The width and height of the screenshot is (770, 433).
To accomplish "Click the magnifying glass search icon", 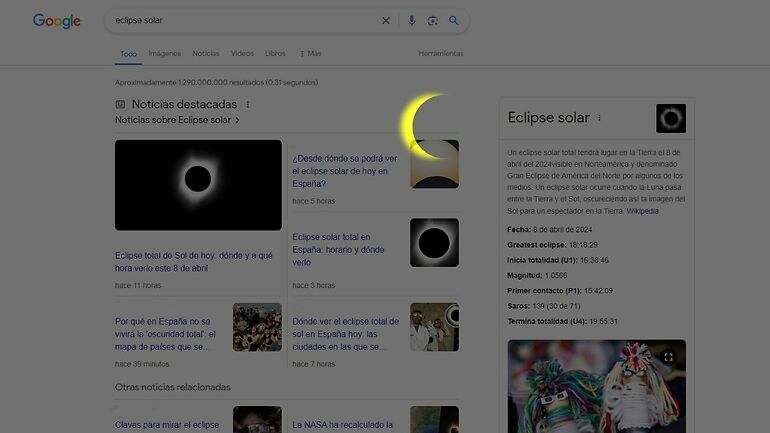I will [x=454, y=21].
